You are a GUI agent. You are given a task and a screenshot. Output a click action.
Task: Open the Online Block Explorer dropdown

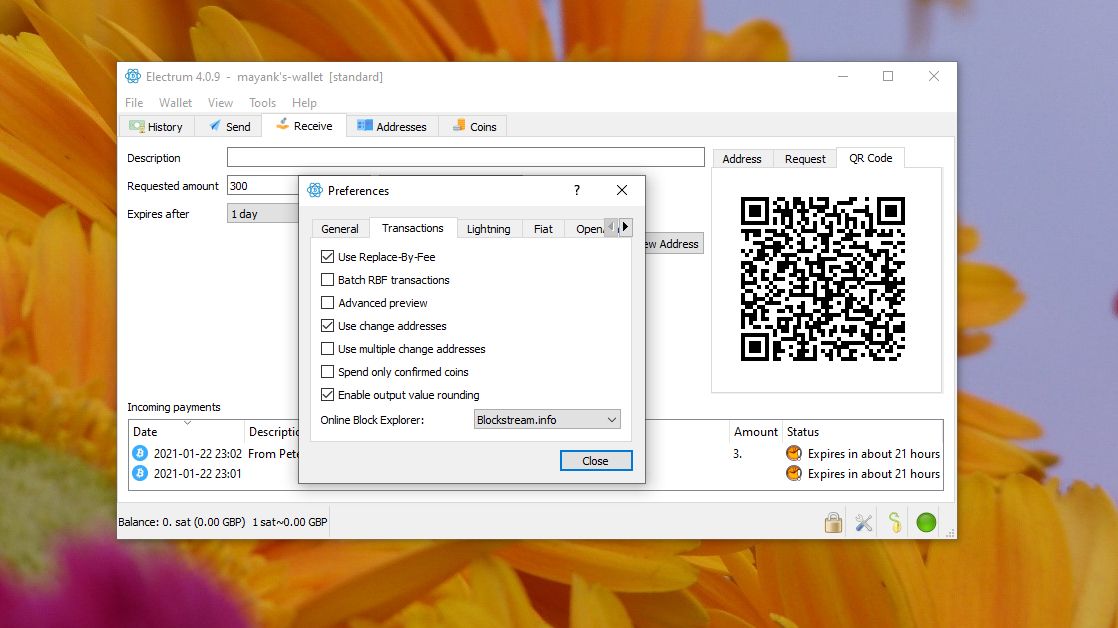click(x=546, y=419)
